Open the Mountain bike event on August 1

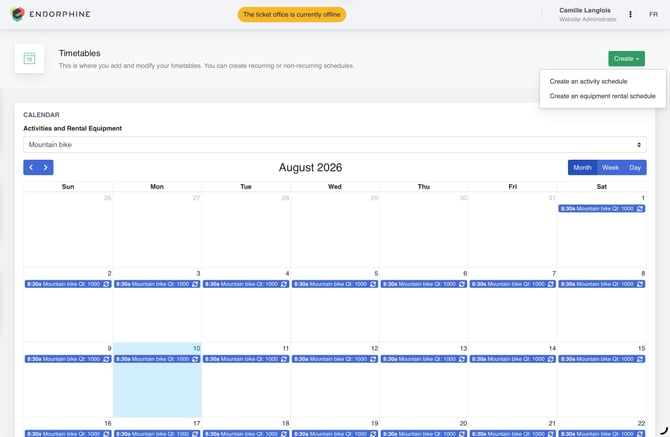pos(602,209)
